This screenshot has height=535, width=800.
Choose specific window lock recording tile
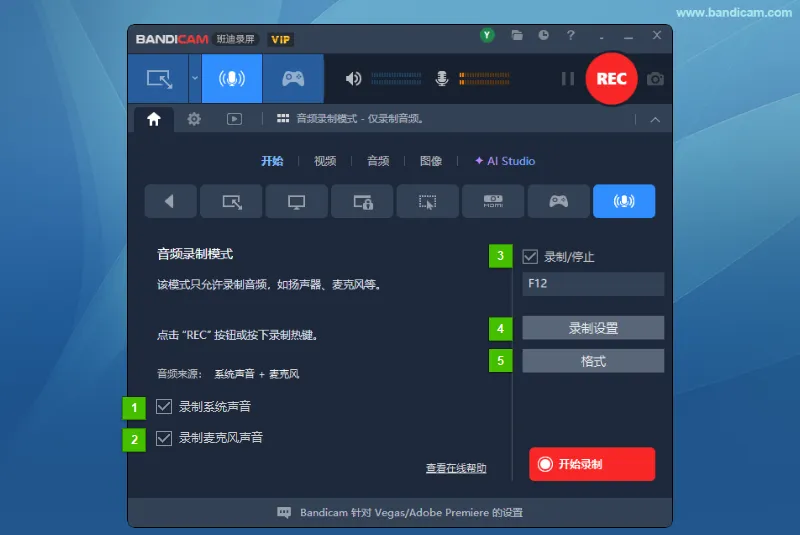pyautogui.click(x=362, y=201)
